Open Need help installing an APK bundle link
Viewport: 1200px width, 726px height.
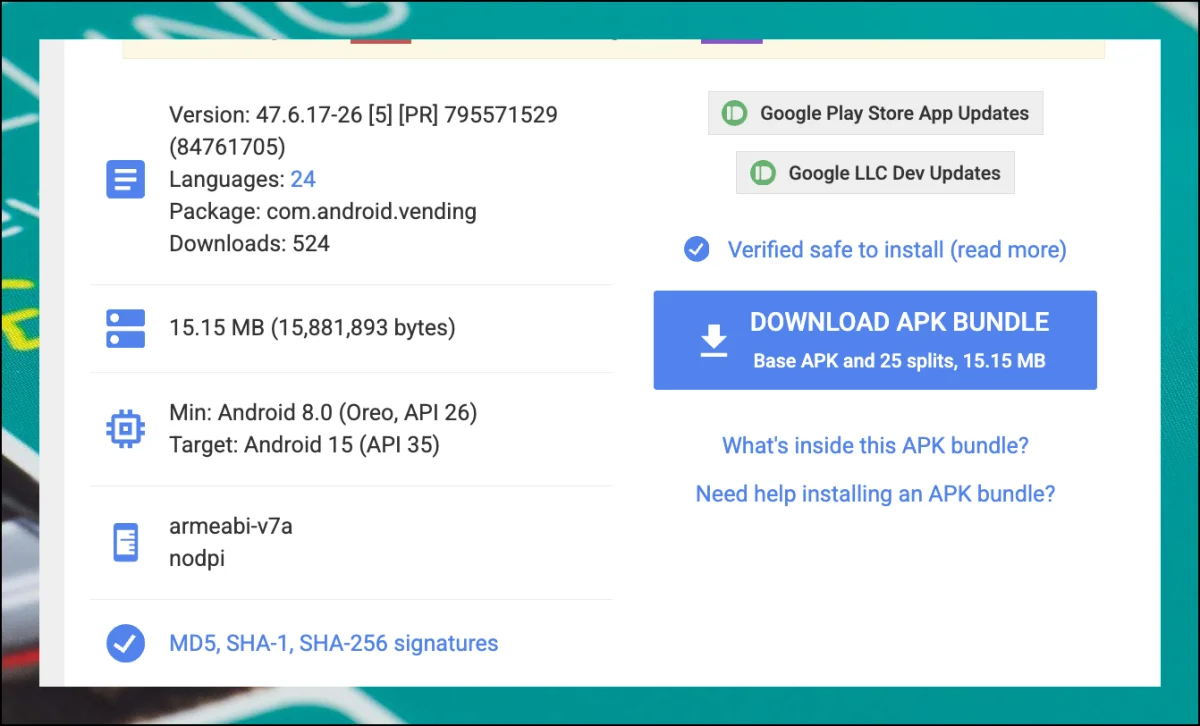click(x=875, y=494)
